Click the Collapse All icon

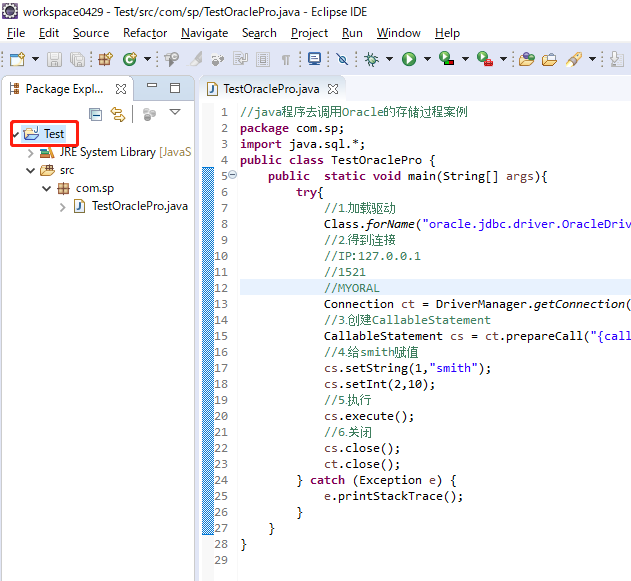point(95,115)
